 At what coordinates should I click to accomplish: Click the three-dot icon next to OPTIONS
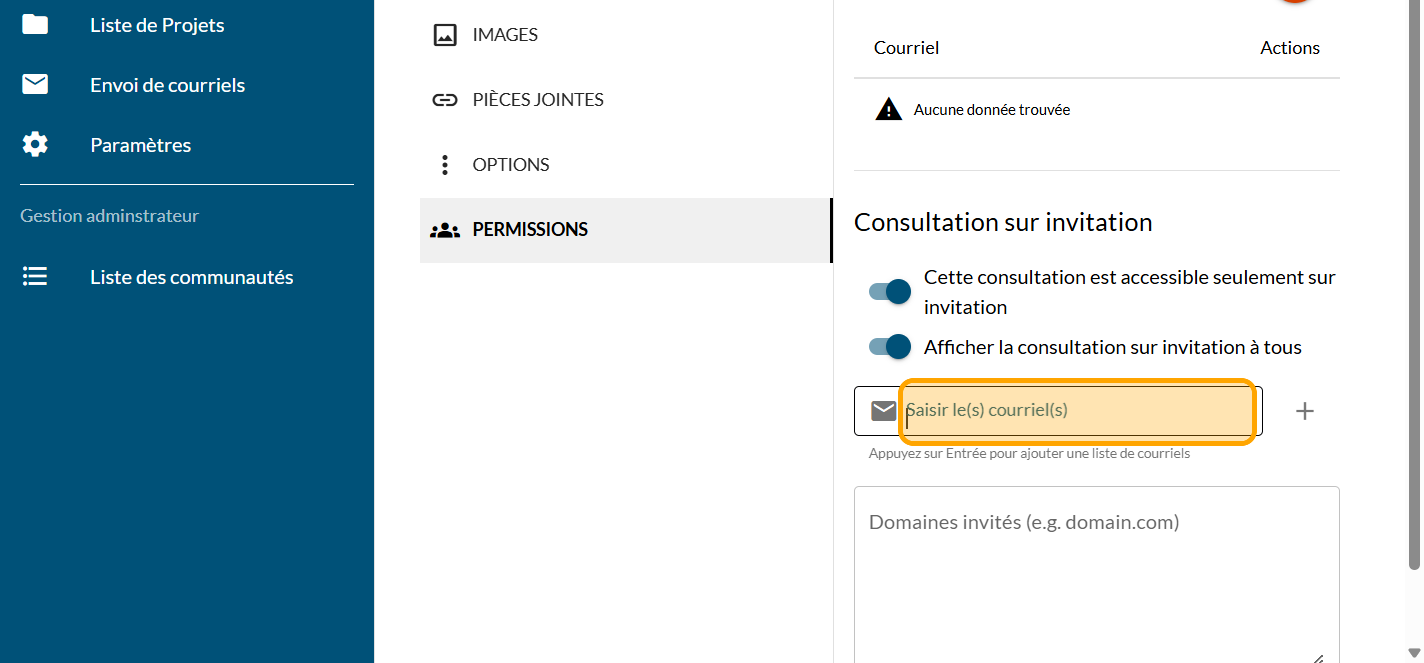coord(445,165)
